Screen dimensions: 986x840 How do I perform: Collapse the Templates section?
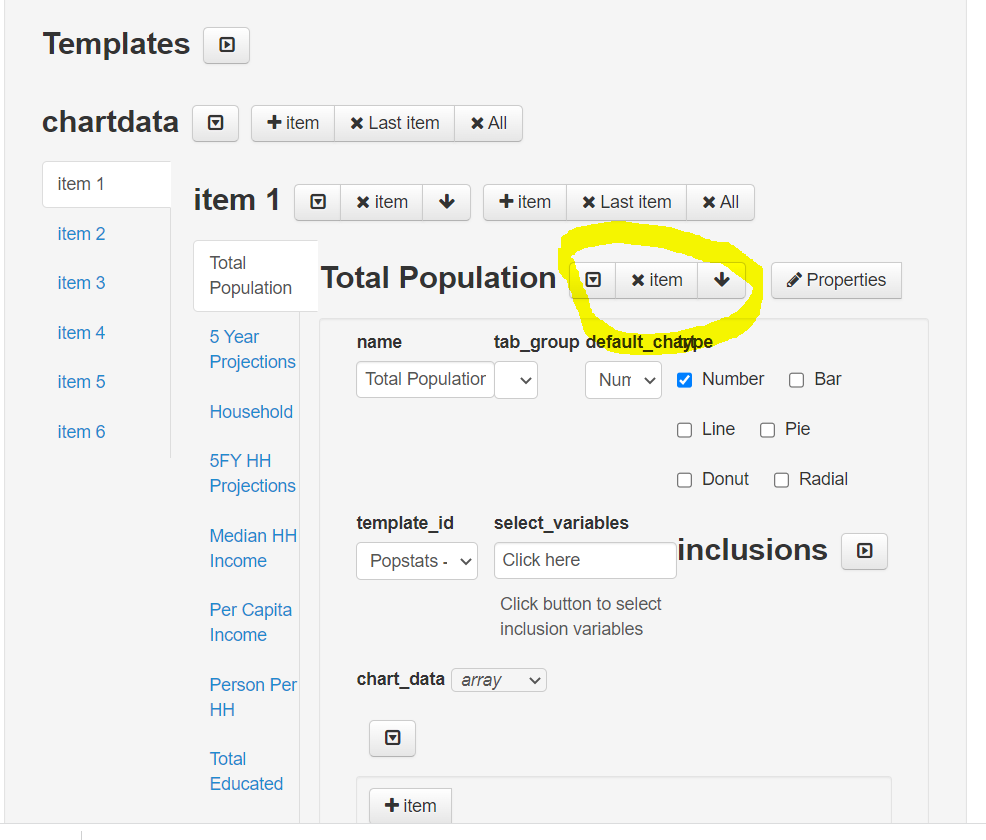tap(226, 45)
